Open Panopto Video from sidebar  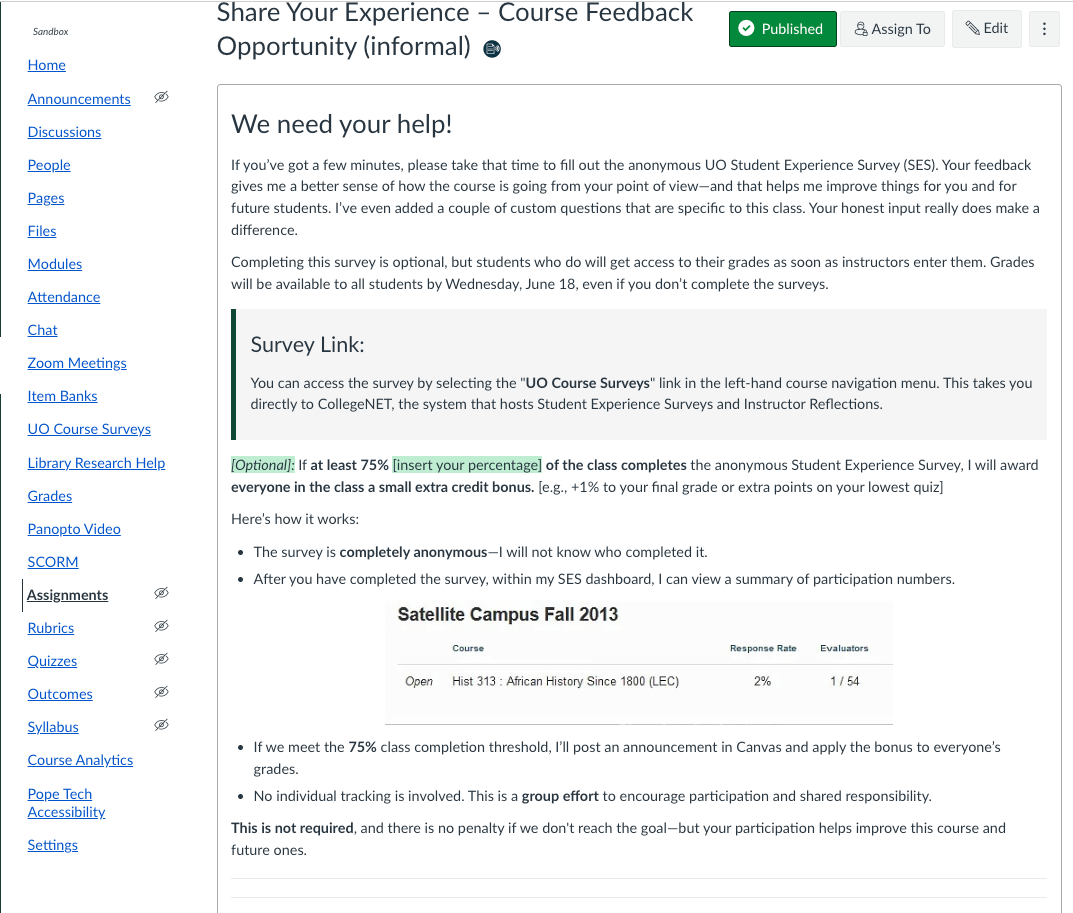click(x=74, y=529)
